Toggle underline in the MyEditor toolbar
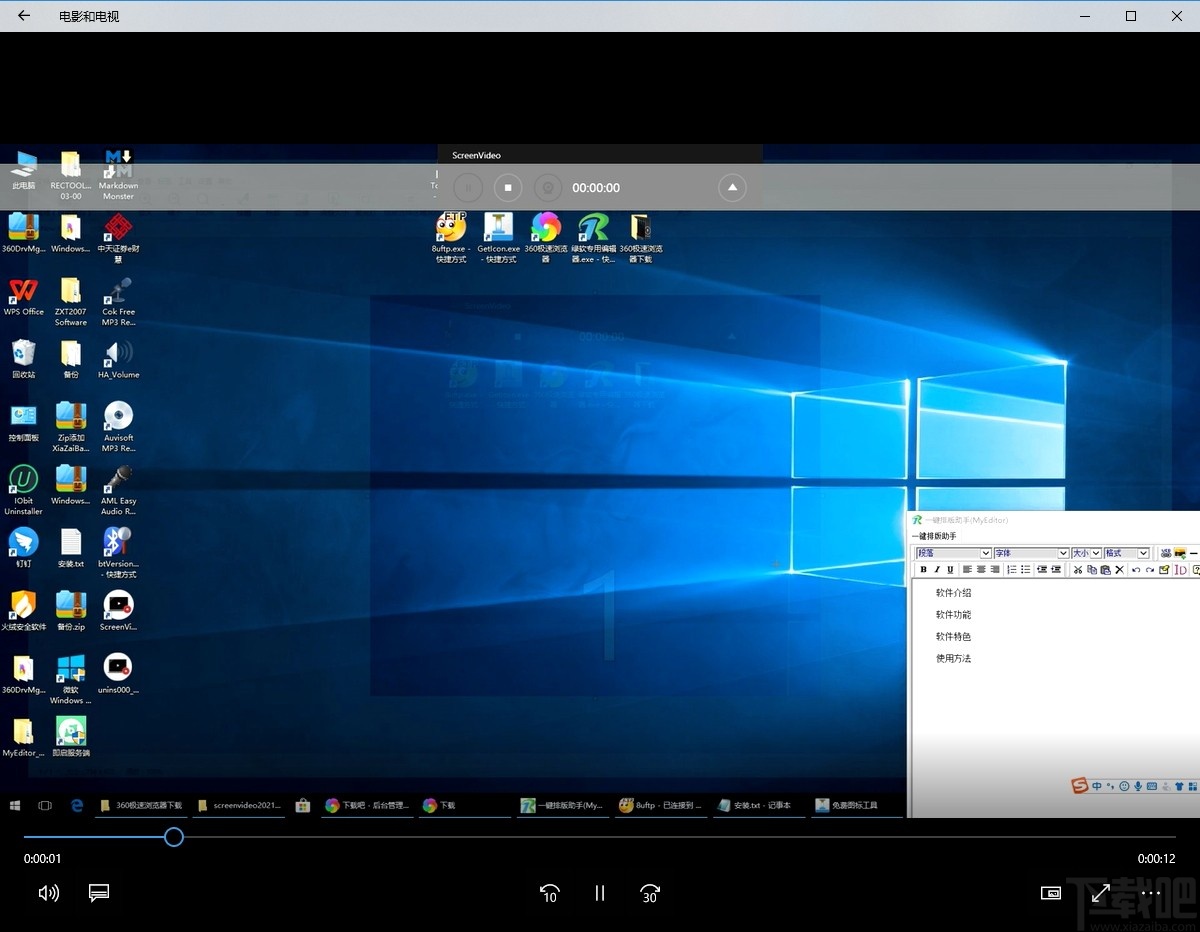 (949, 570)
